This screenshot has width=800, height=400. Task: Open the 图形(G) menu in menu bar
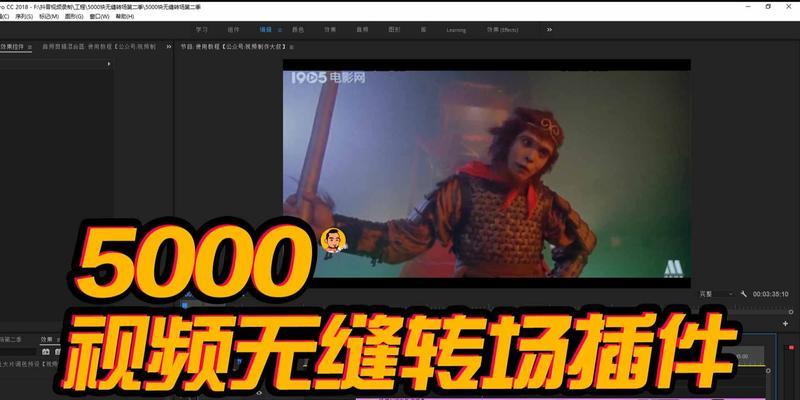[74, 16]
